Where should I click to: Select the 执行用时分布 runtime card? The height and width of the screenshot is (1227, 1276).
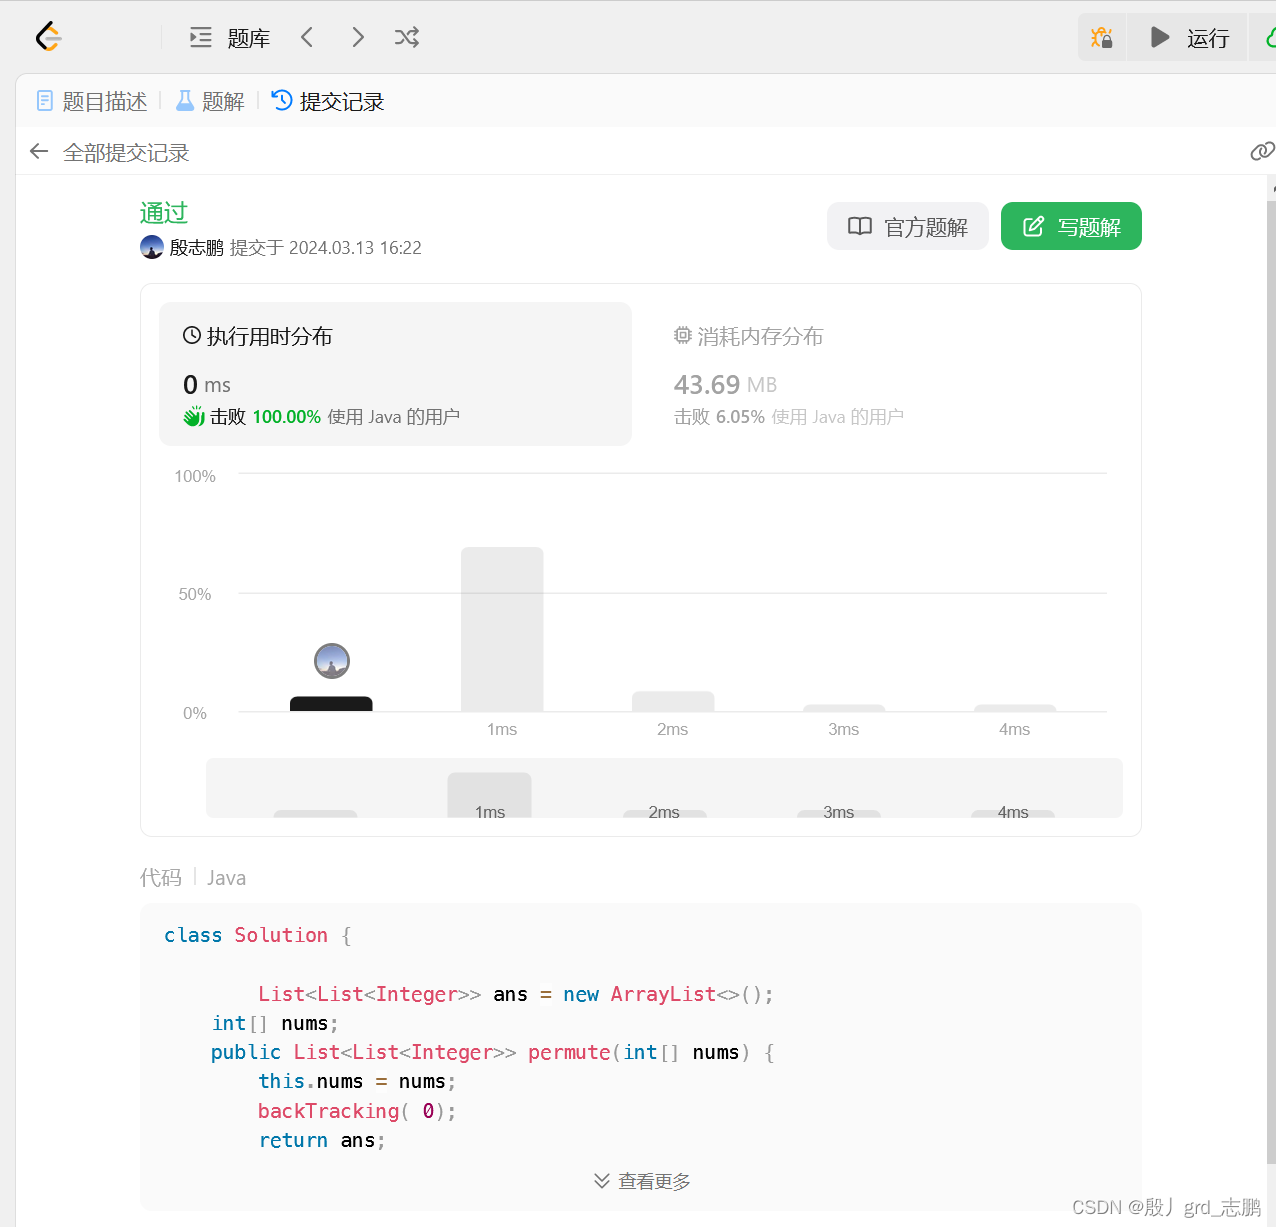tap(395, 373)
